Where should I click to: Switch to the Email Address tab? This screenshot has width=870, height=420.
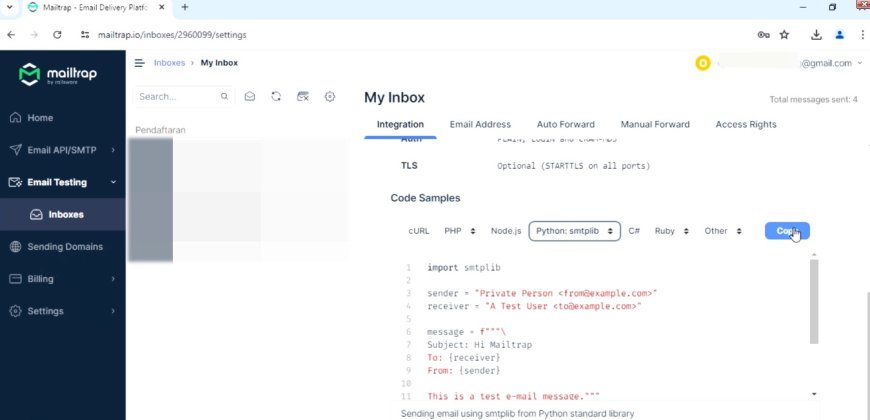[x=480, y=125]
